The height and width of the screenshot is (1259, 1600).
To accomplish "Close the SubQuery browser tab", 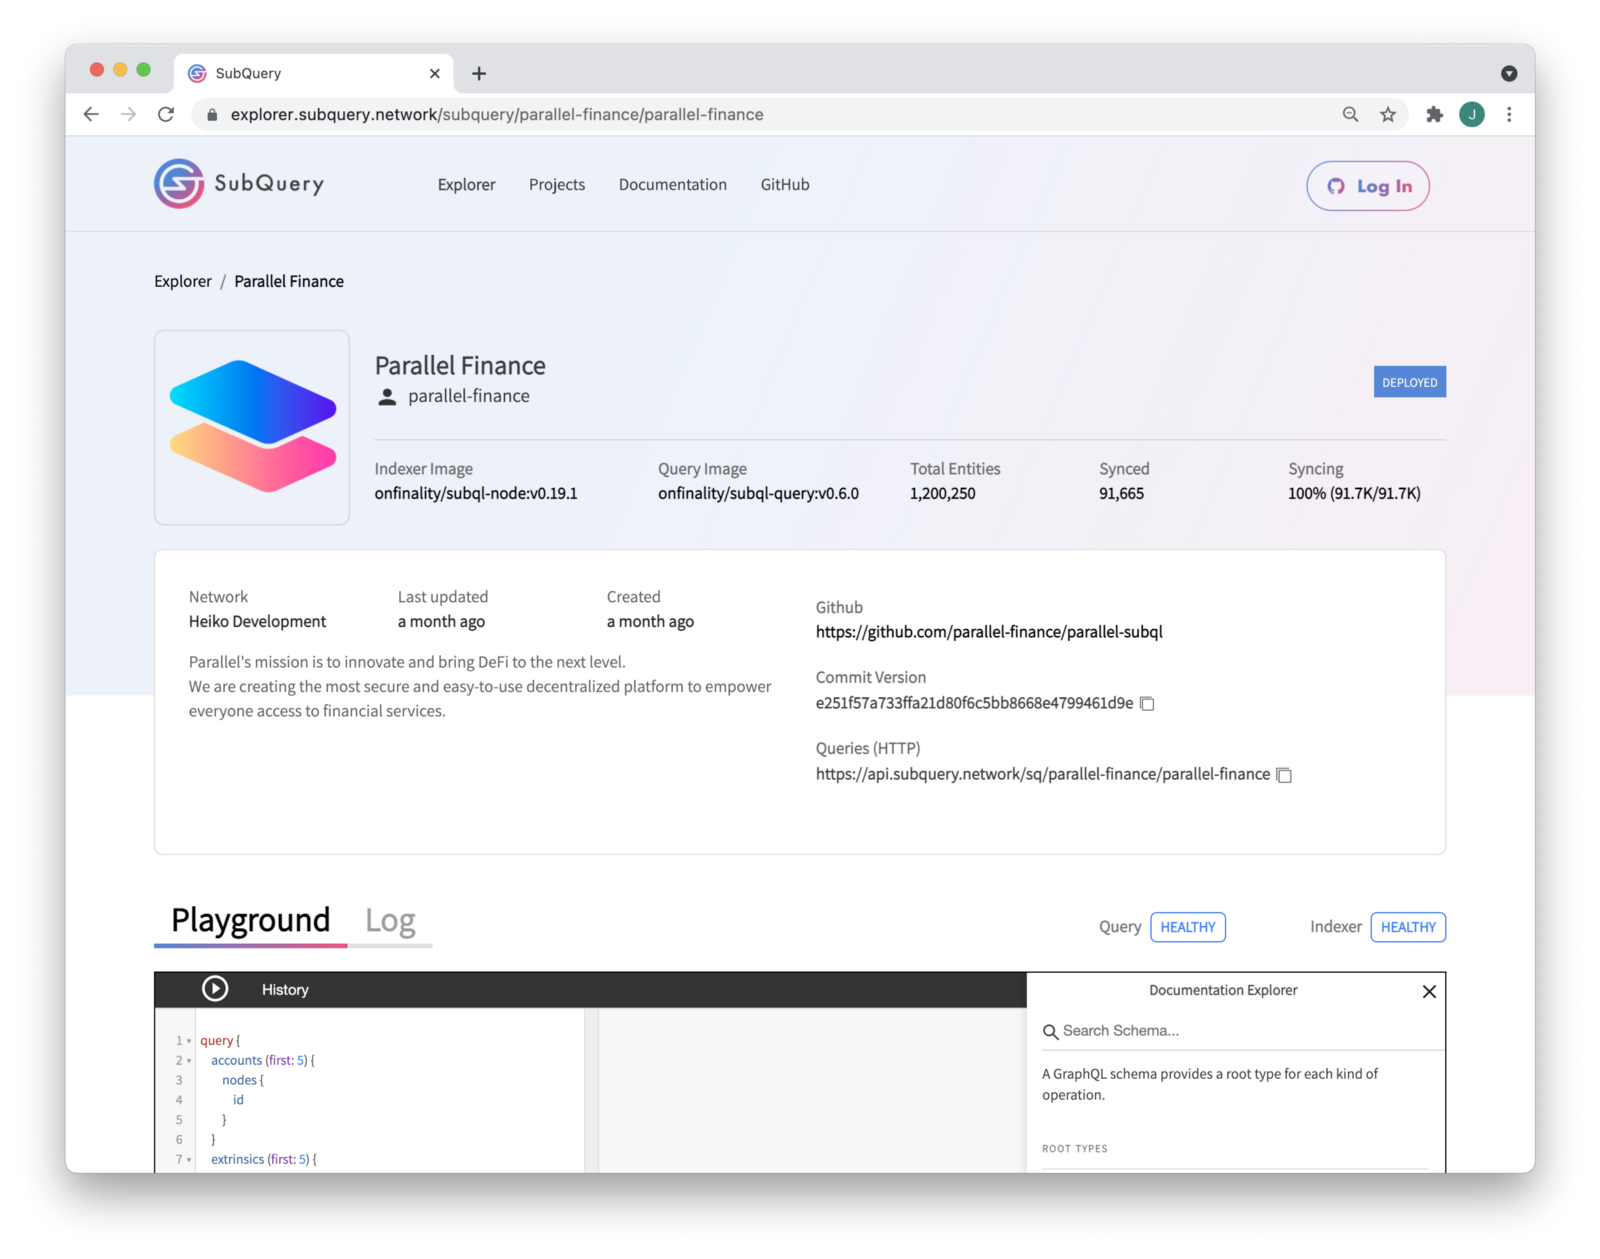I will click(x=434, y=73).
